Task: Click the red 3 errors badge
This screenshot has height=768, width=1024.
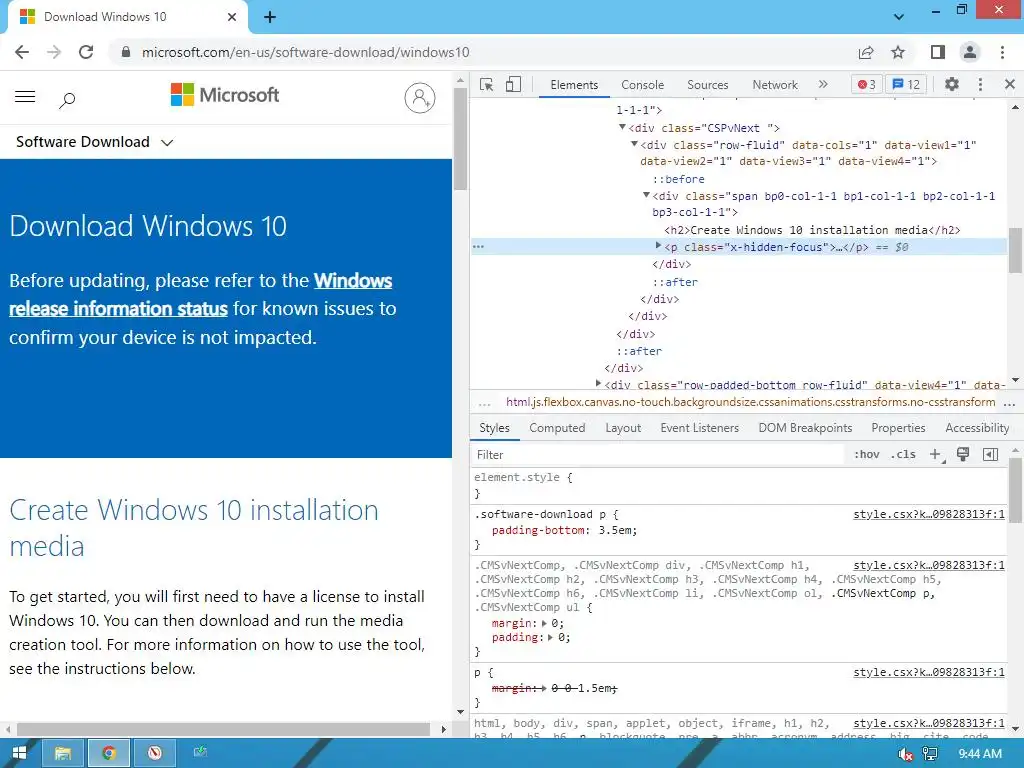Action: (866, 84)
